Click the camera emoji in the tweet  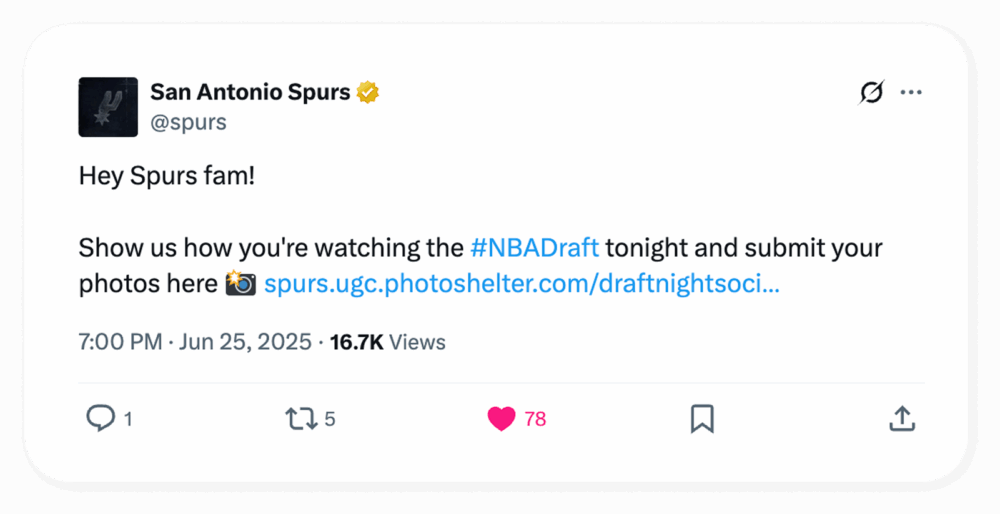[240, 284]
